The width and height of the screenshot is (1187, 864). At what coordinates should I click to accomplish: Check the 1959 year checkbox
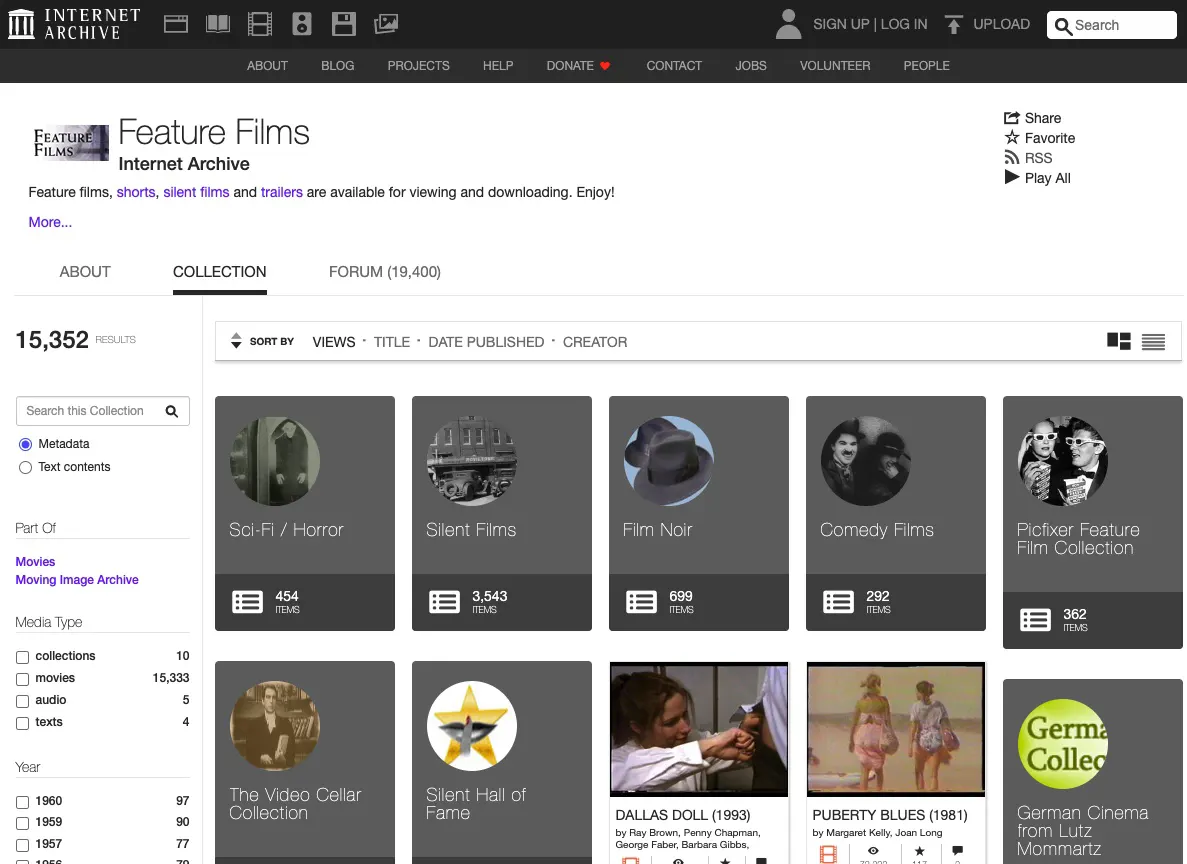(23, 823)
